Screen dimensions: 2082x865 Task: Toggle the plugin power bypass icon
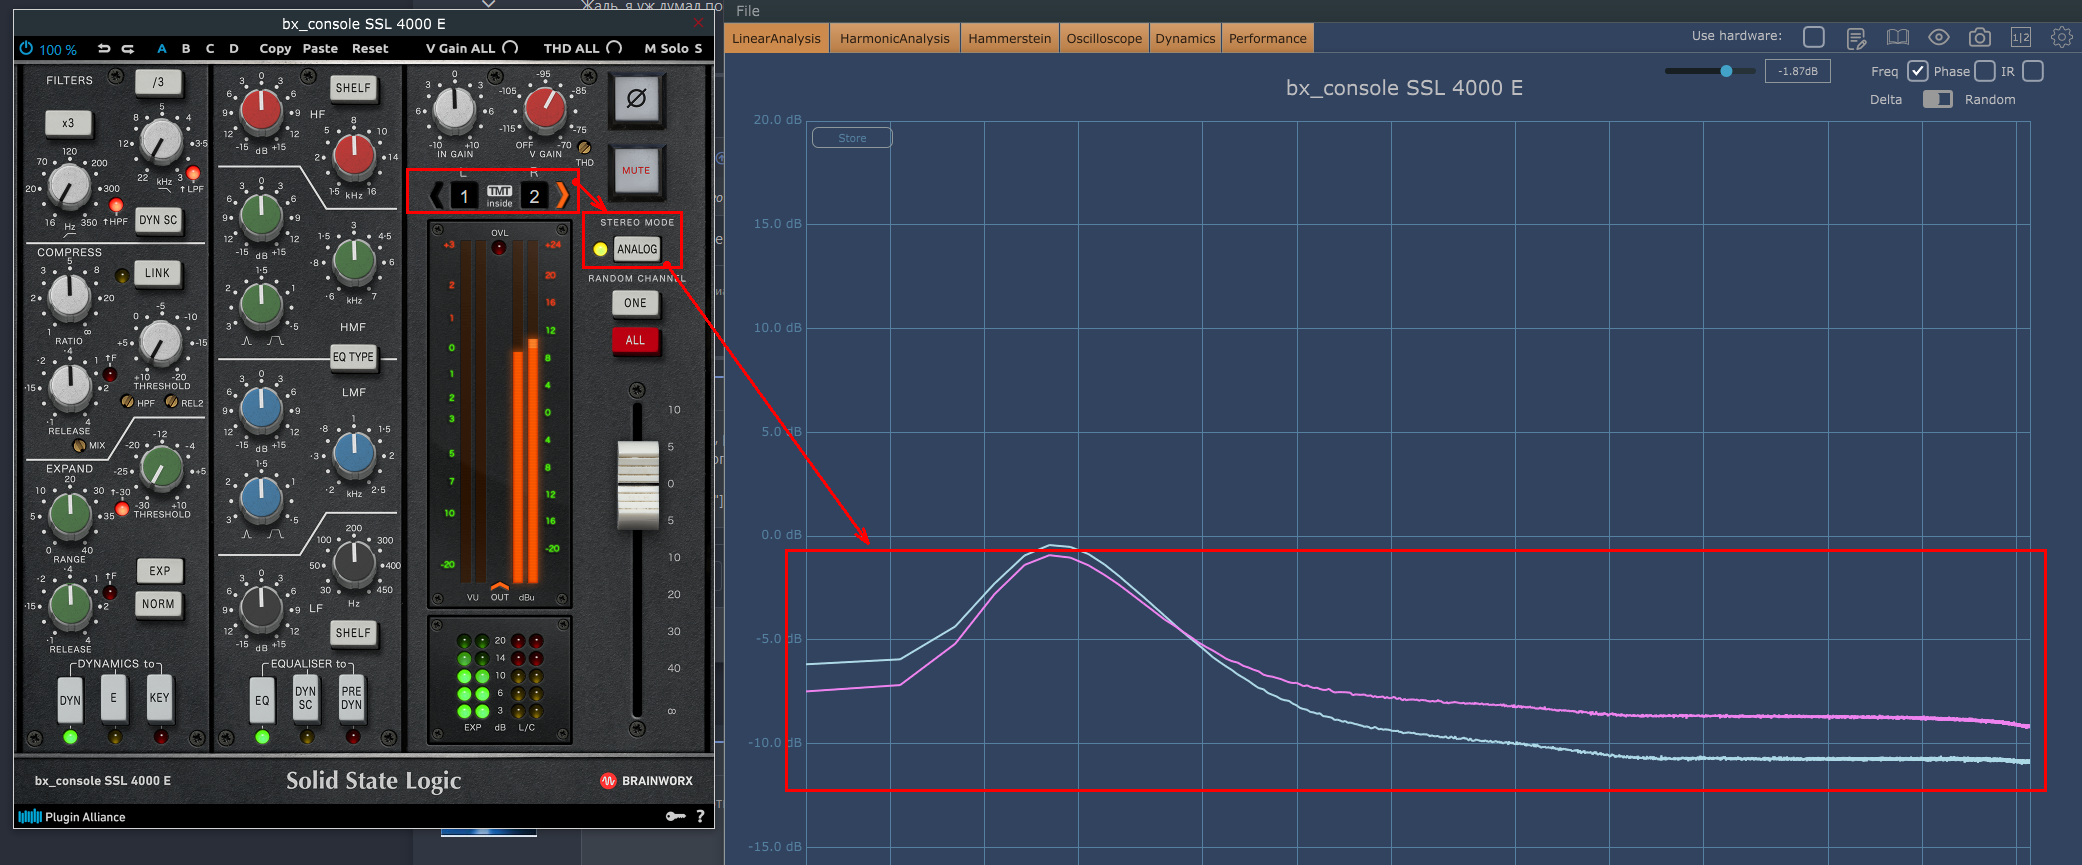tap(26, 48)
